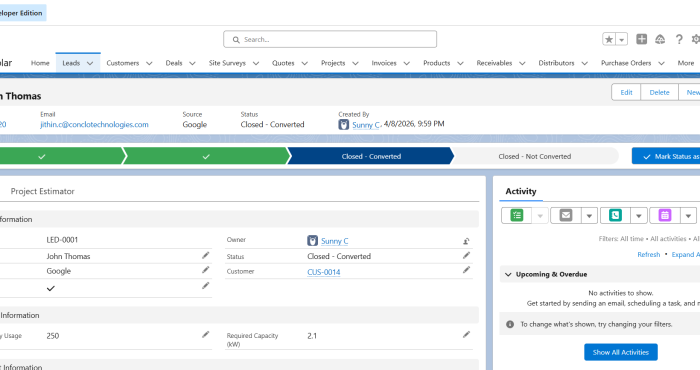Expand the Projects tab dropdown chevron
The height and width of the screenshot is (370, 700).
[355, 63]
